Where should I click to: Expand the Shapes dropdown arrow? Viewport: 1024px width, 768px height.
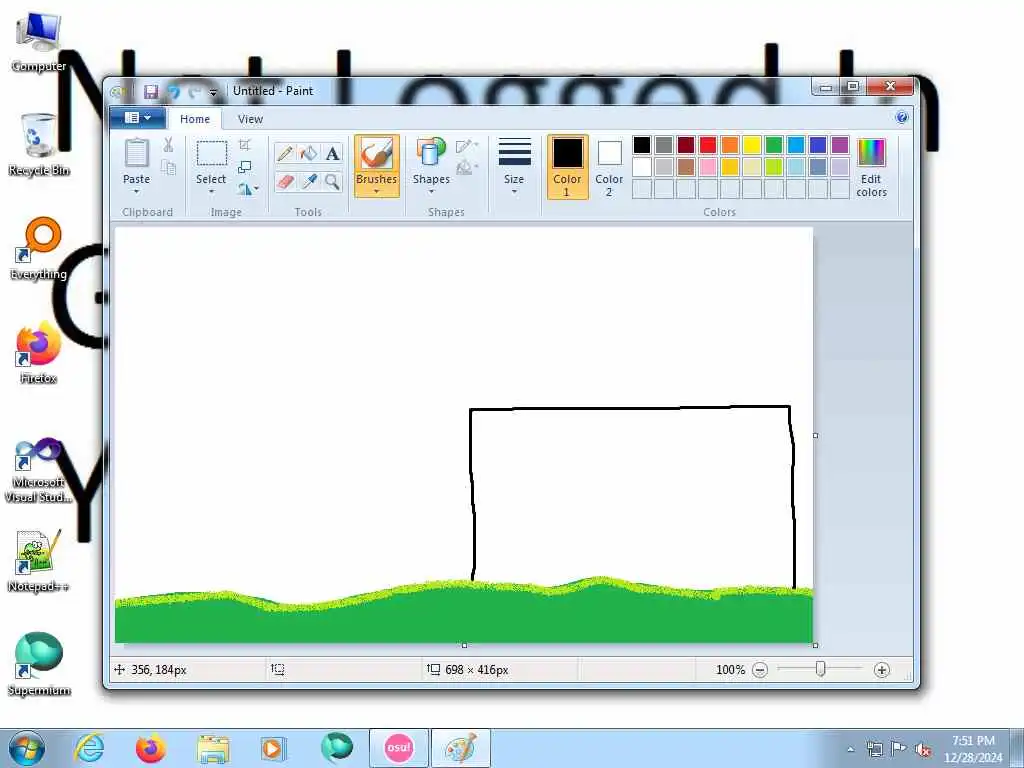click(431, 191)
